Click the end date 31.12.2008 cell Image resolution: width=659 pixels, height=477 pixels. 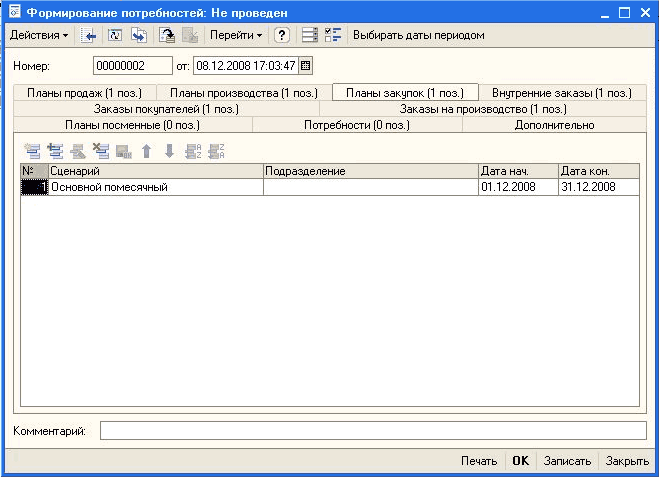tap(599, 187)
